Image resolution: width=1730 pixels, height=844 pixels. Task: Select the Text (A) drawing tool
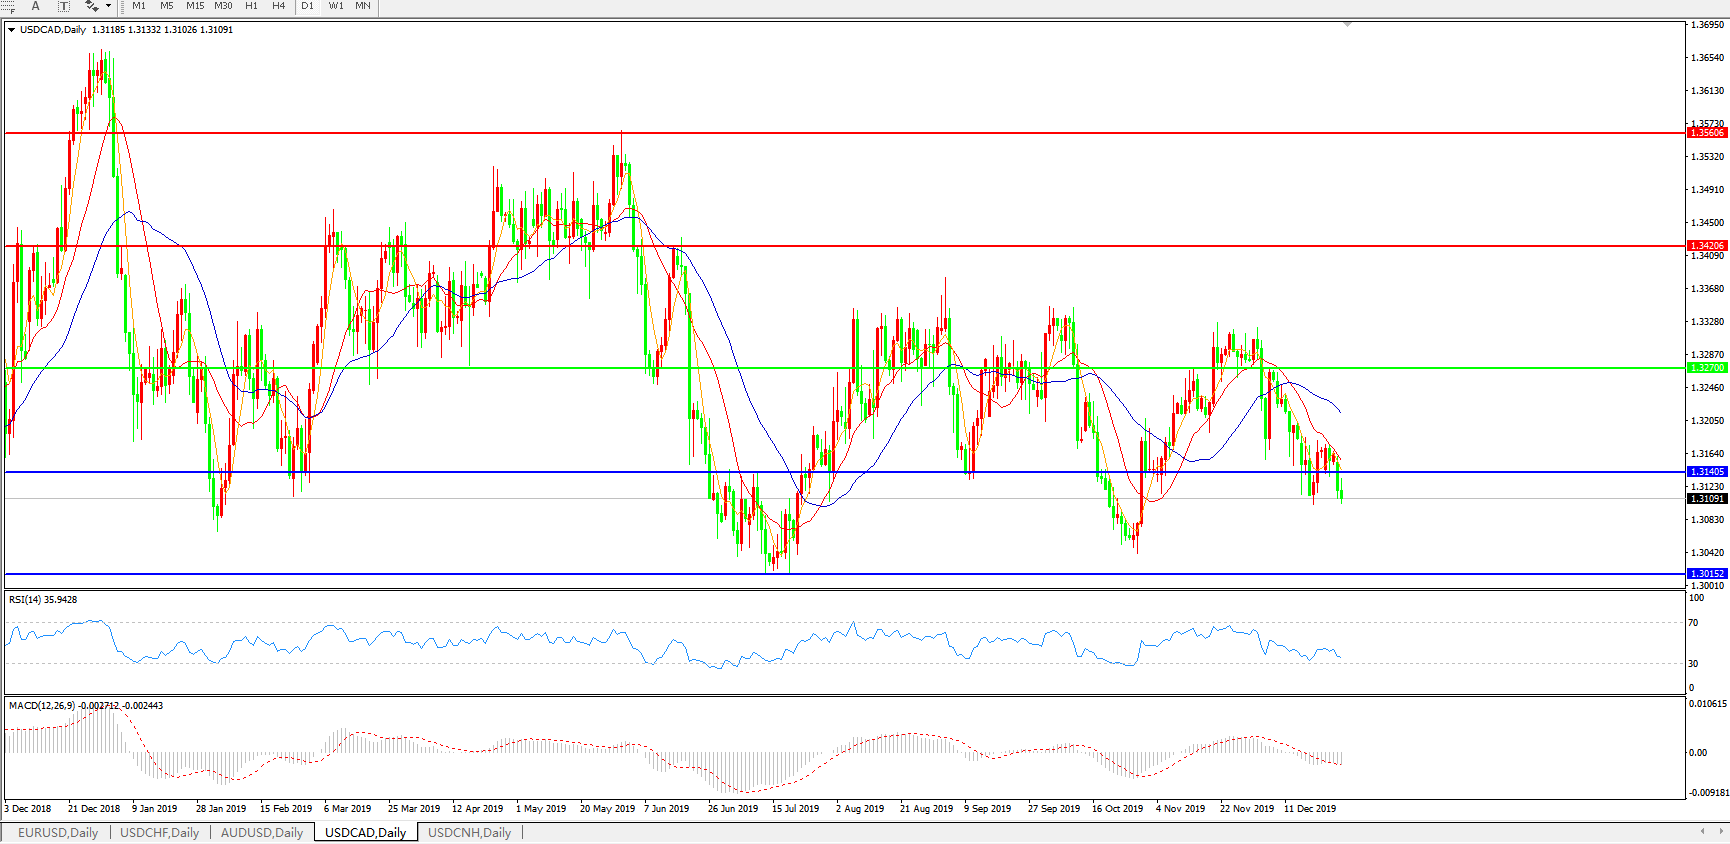pos(36,6)
